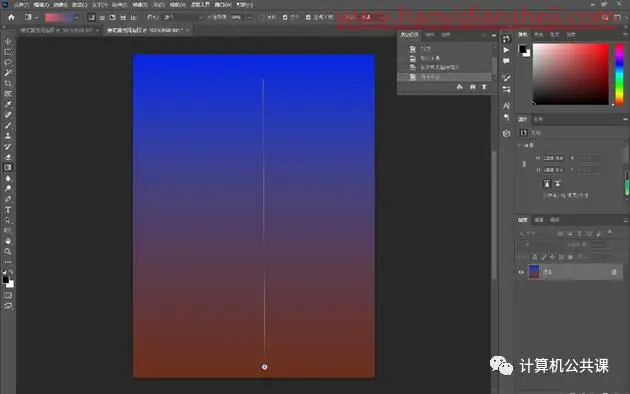630x394 pixels.
Task: Select the Horizontal Type tool
Action: pos(8,209)
